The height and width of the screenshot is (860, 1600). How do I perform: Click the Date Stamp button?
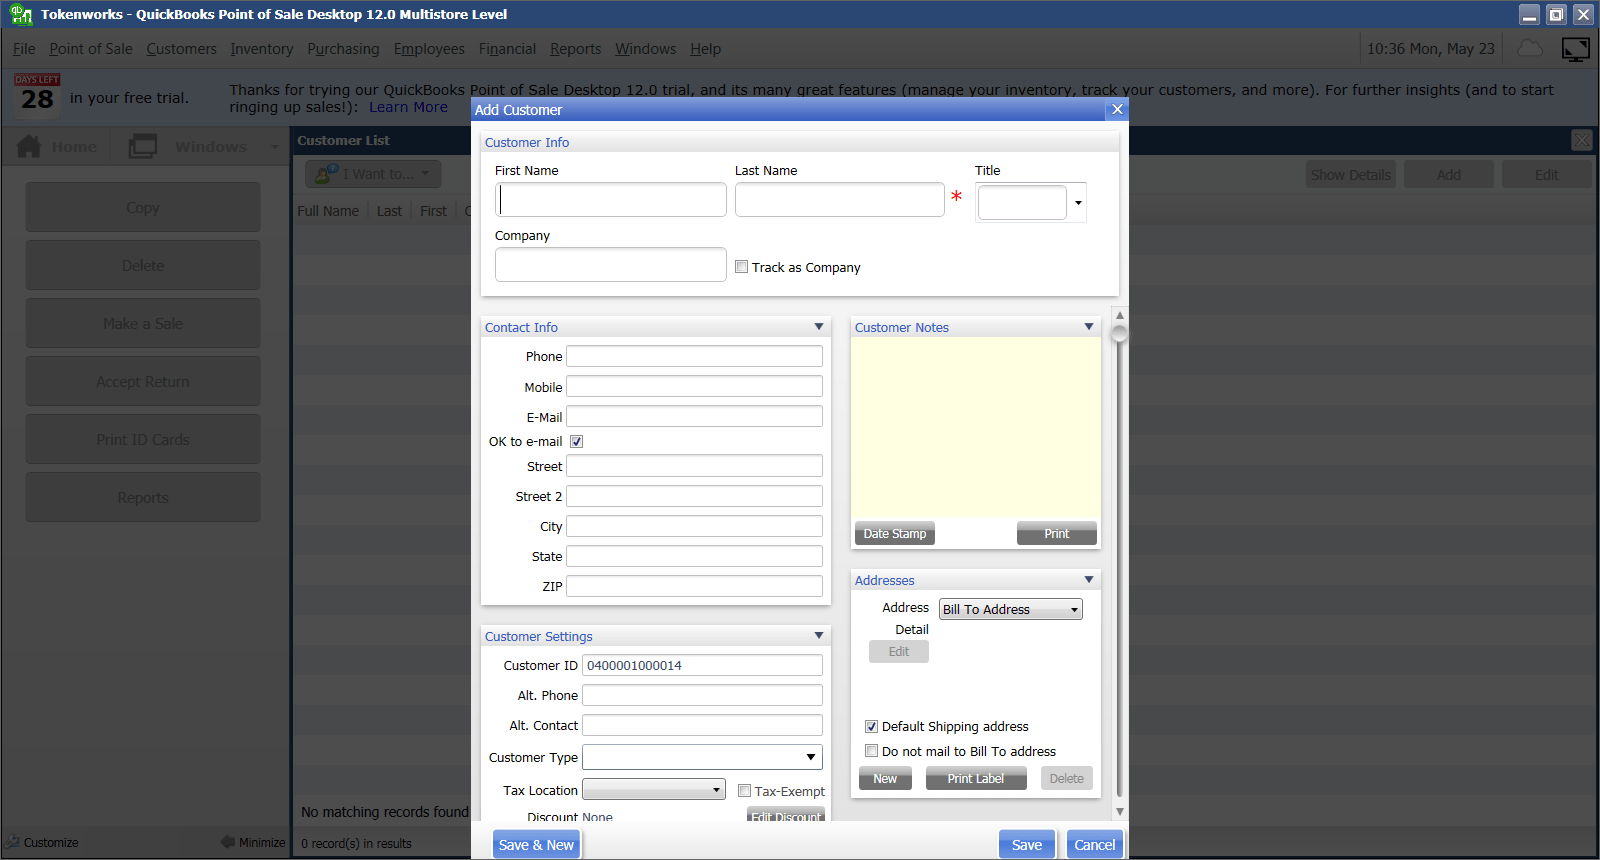click(x=895, y=533)
